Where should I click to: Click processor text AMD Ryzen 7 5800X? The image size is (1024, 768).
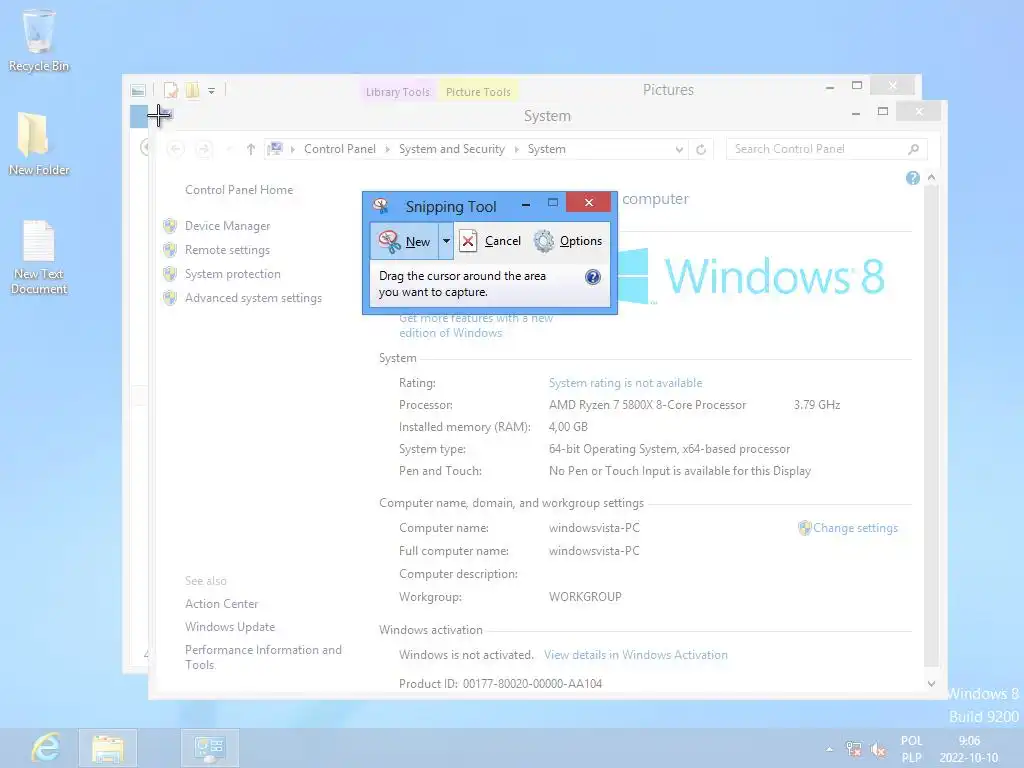pos(647,405)
